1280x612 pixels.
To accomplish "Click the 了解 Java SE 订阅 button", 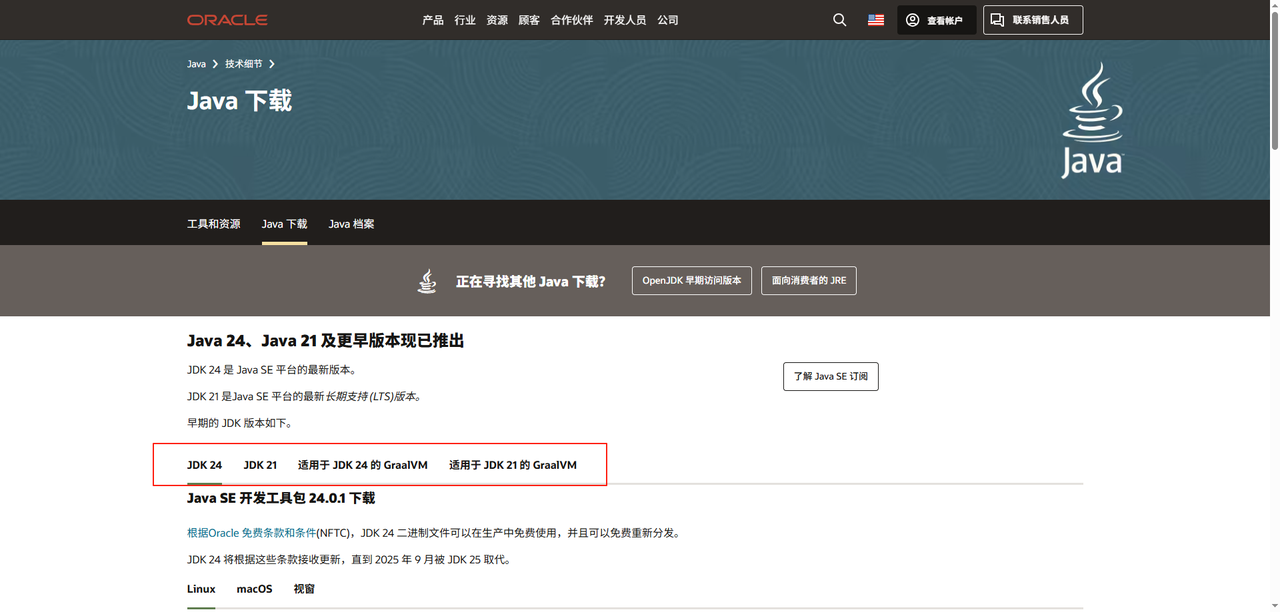I will (831, 376).
